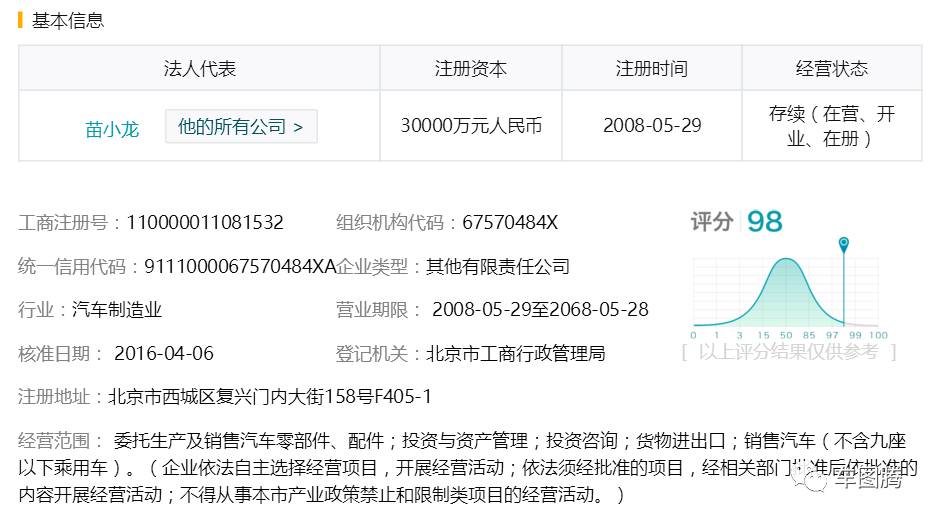Select the 注册时间 column header
This screenshot has width=933, height=519.
pyautogui.click(x=652, y=68)
